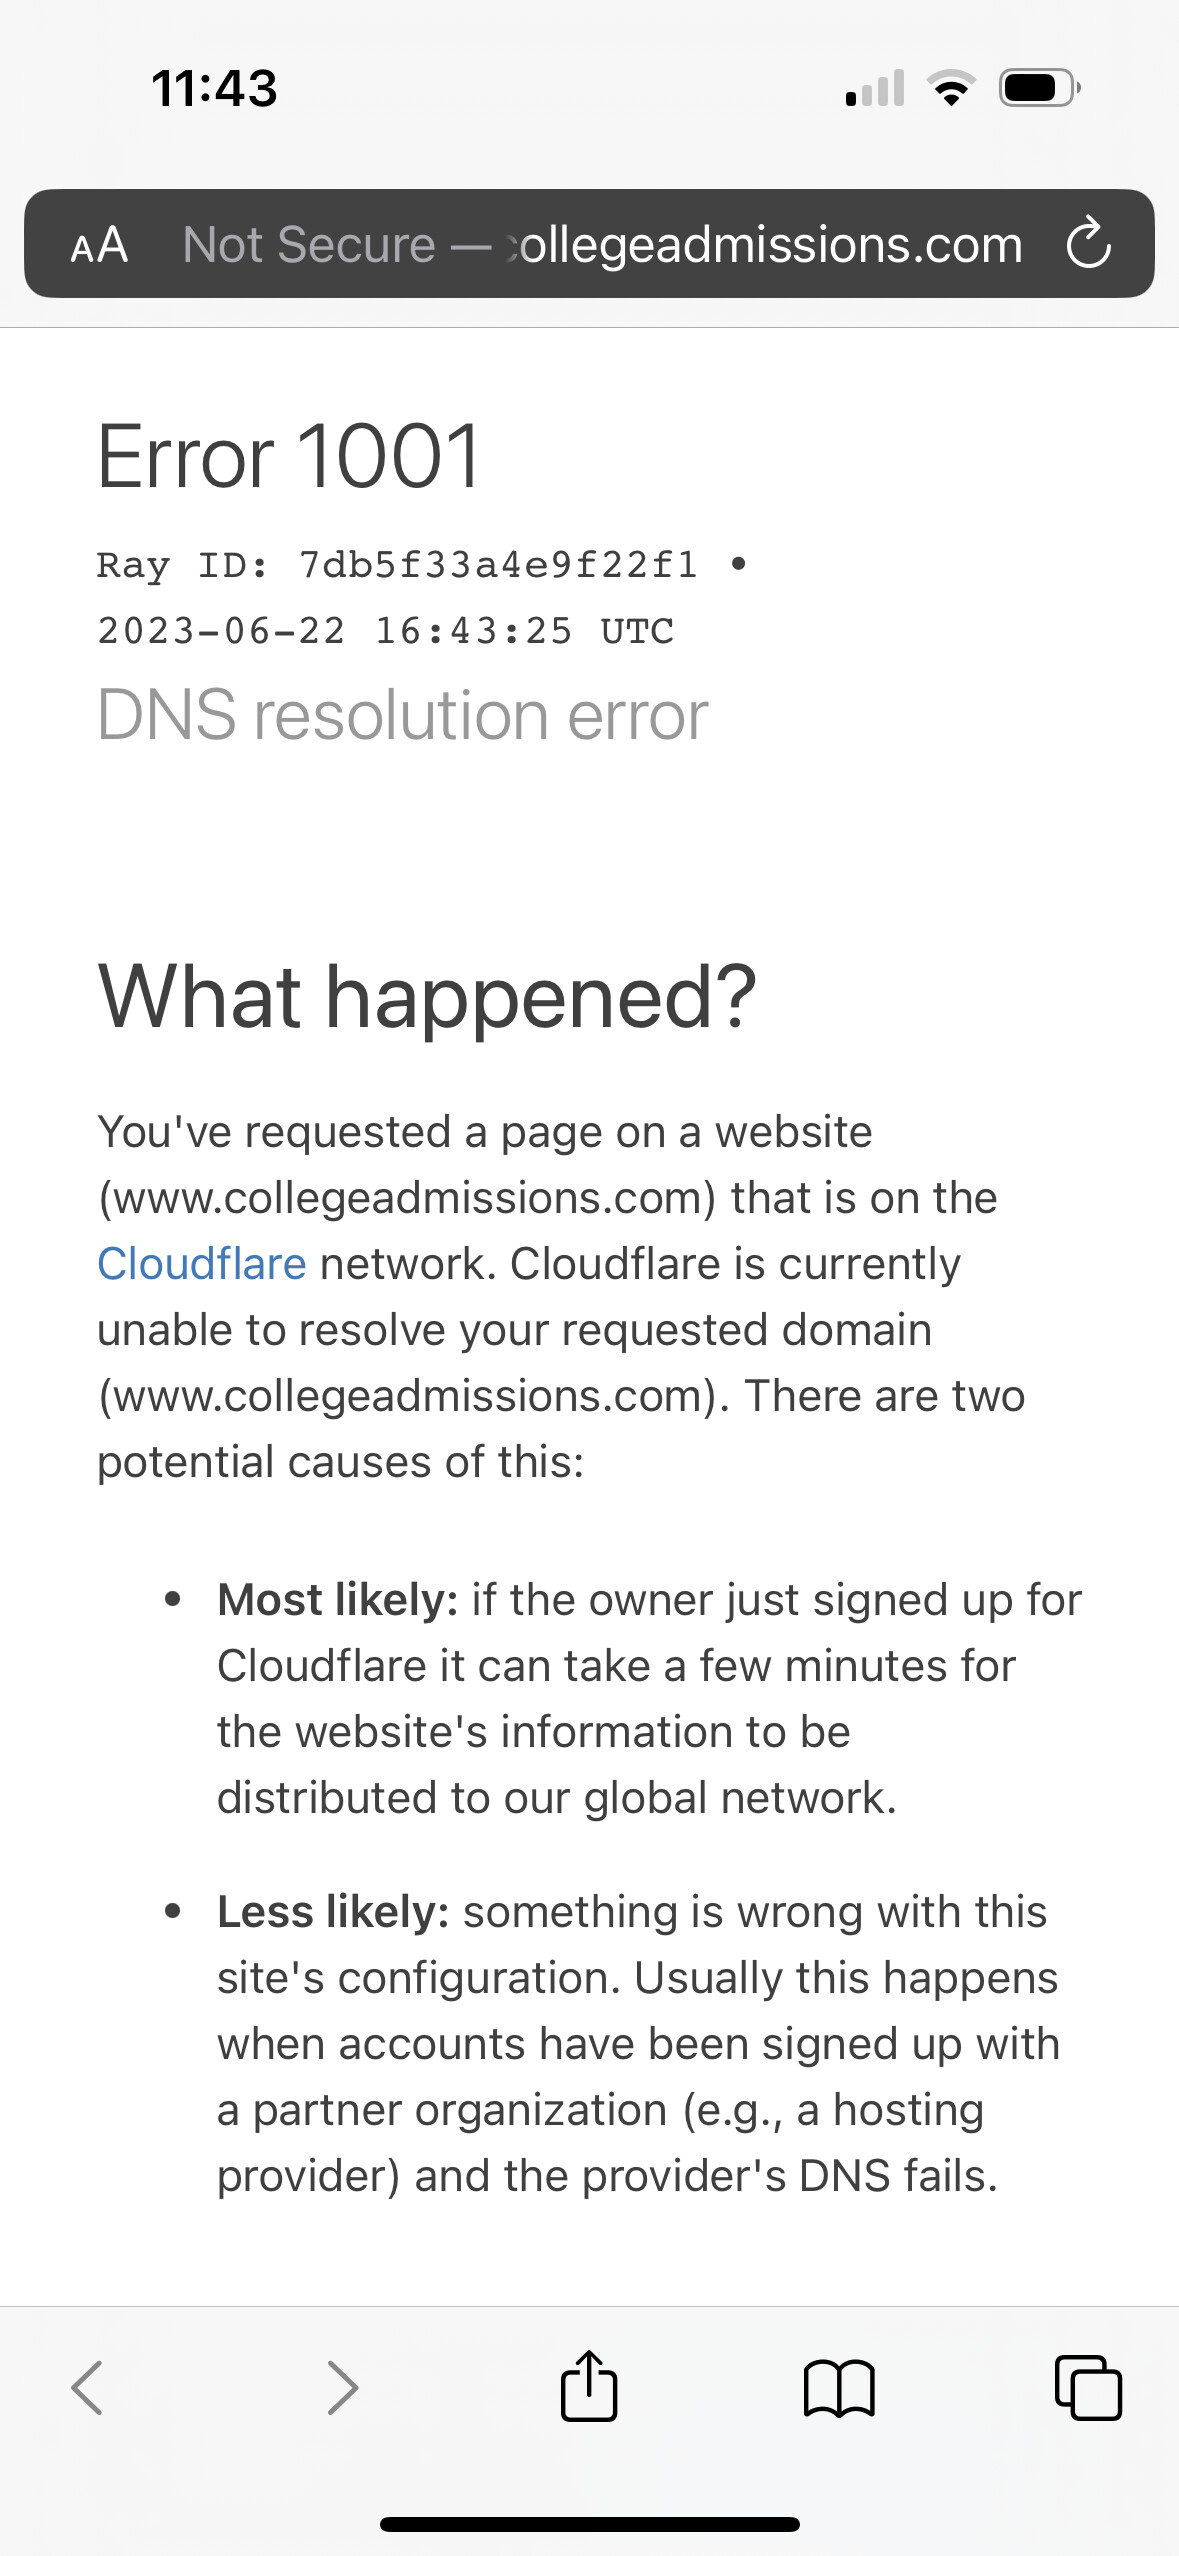Tap the forward navigation arrow
The width and height of the screenshot is (1179, 2556).
tap(340, 2389)
